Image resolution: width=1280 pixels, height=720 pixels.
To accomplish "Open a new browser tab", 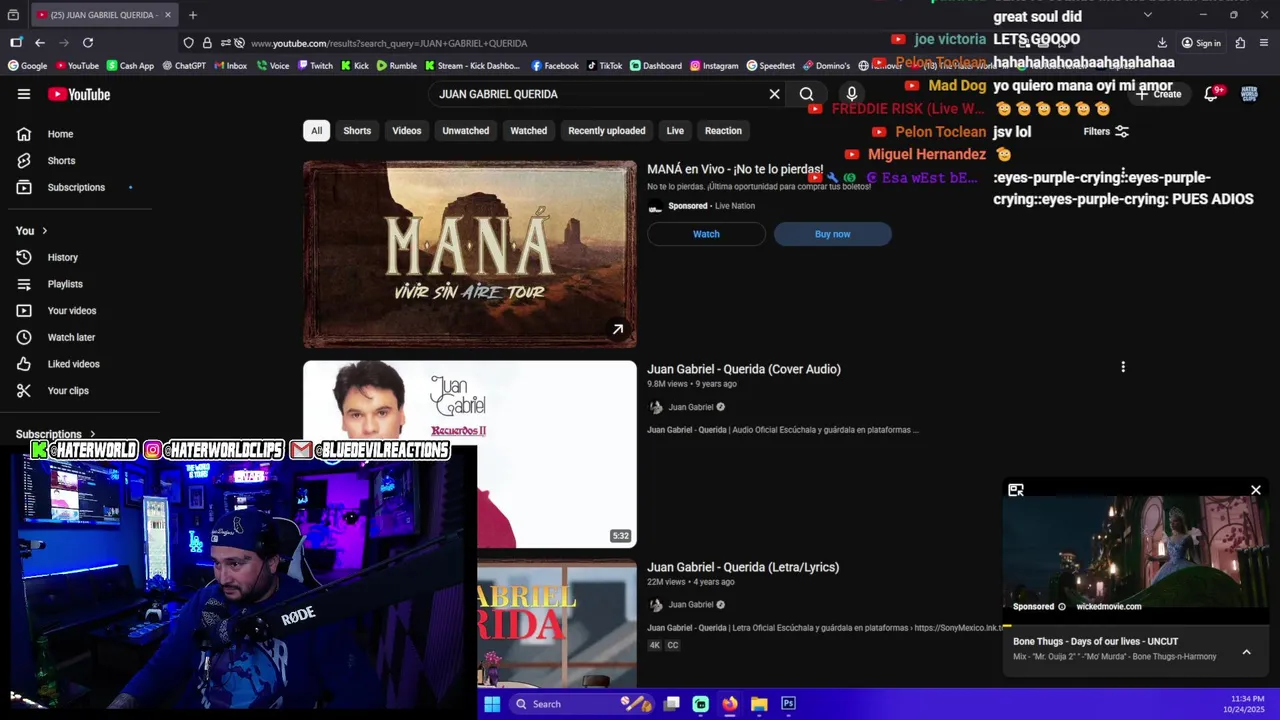I will (x=193, y=15).
